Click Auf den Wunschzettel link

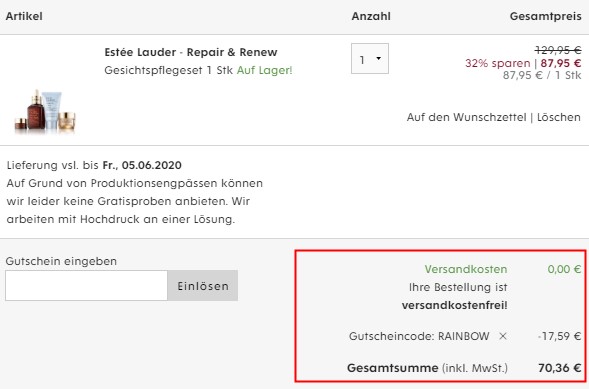tap(466, 117)
